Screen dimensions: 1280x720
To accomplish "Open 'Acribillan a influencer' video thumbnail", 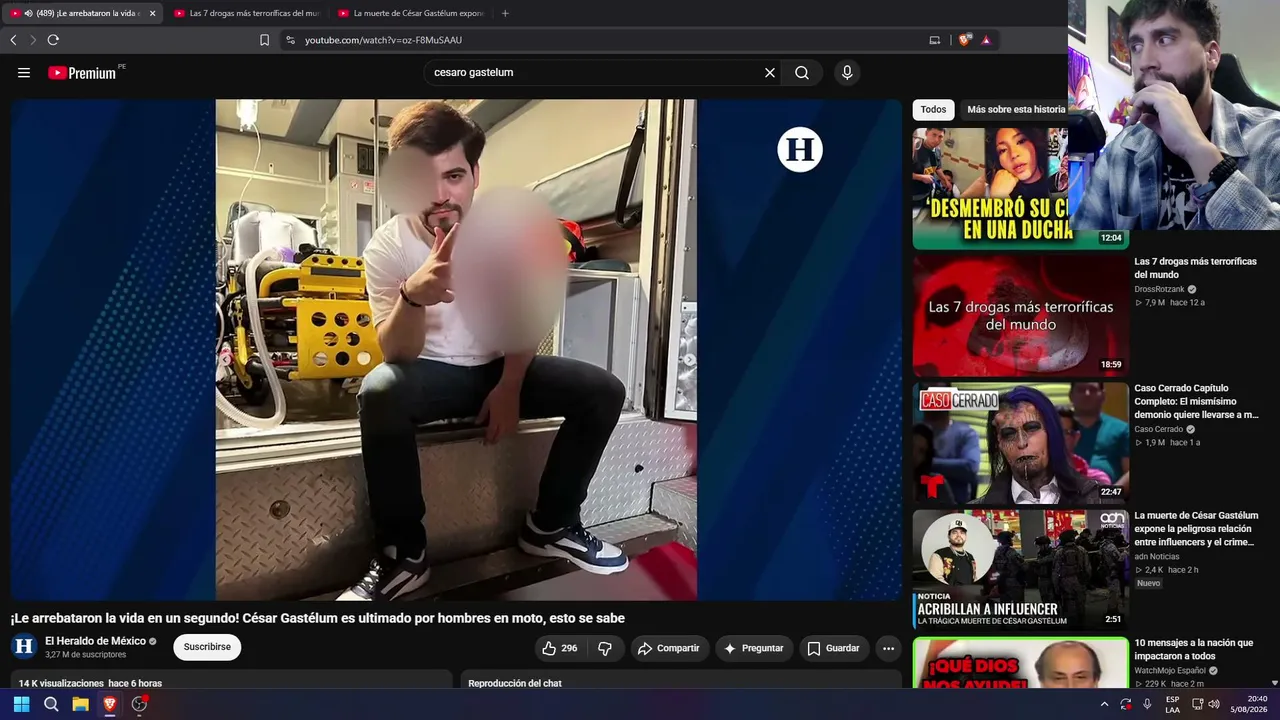I will 1020,569.
